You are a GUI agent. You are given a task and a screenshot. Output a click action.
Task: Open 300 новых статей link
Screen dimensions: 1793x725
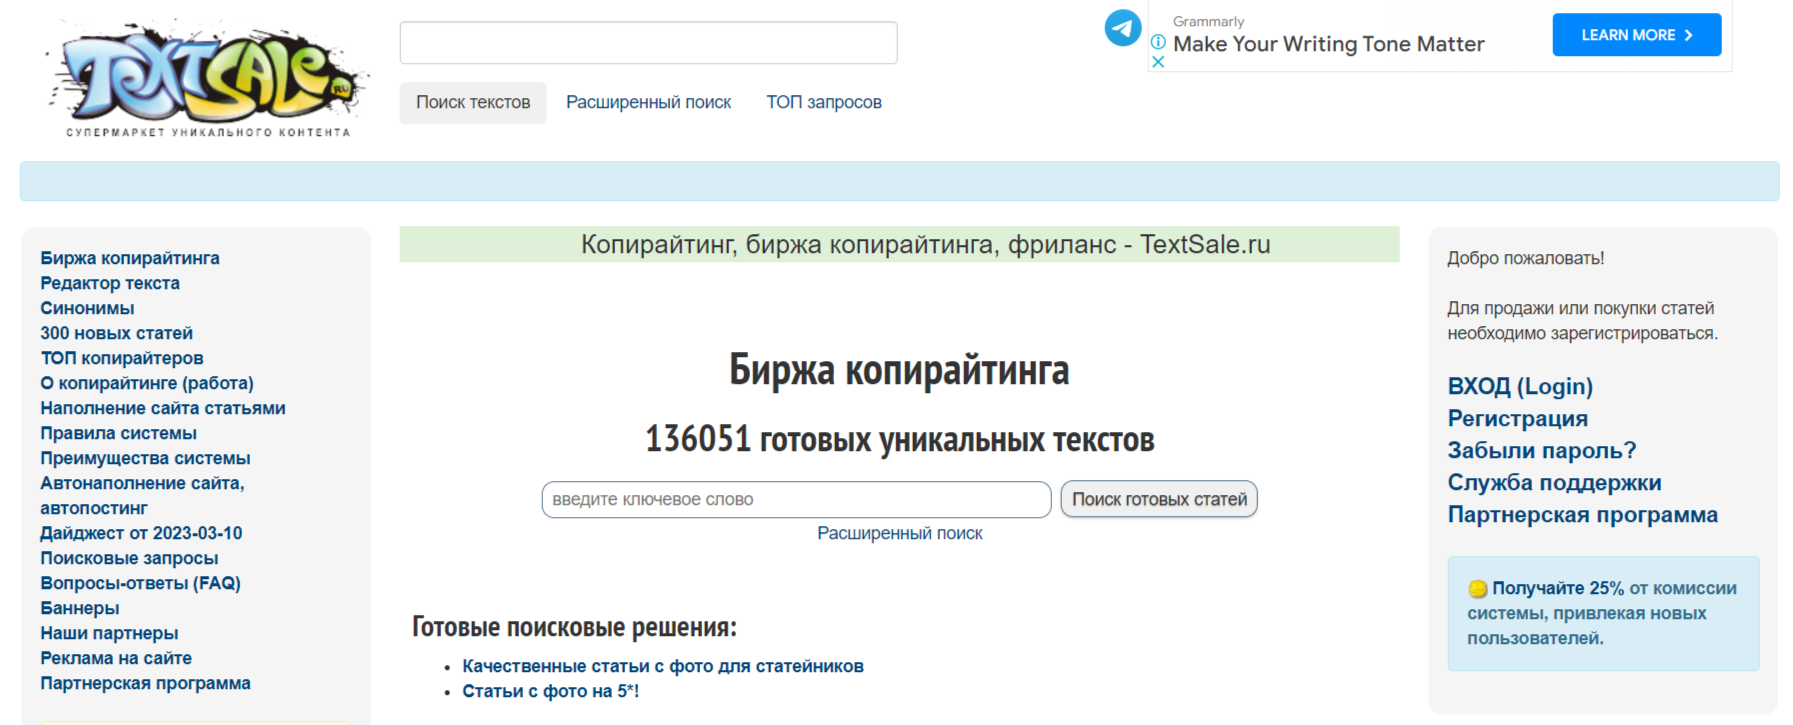point(116,333)
